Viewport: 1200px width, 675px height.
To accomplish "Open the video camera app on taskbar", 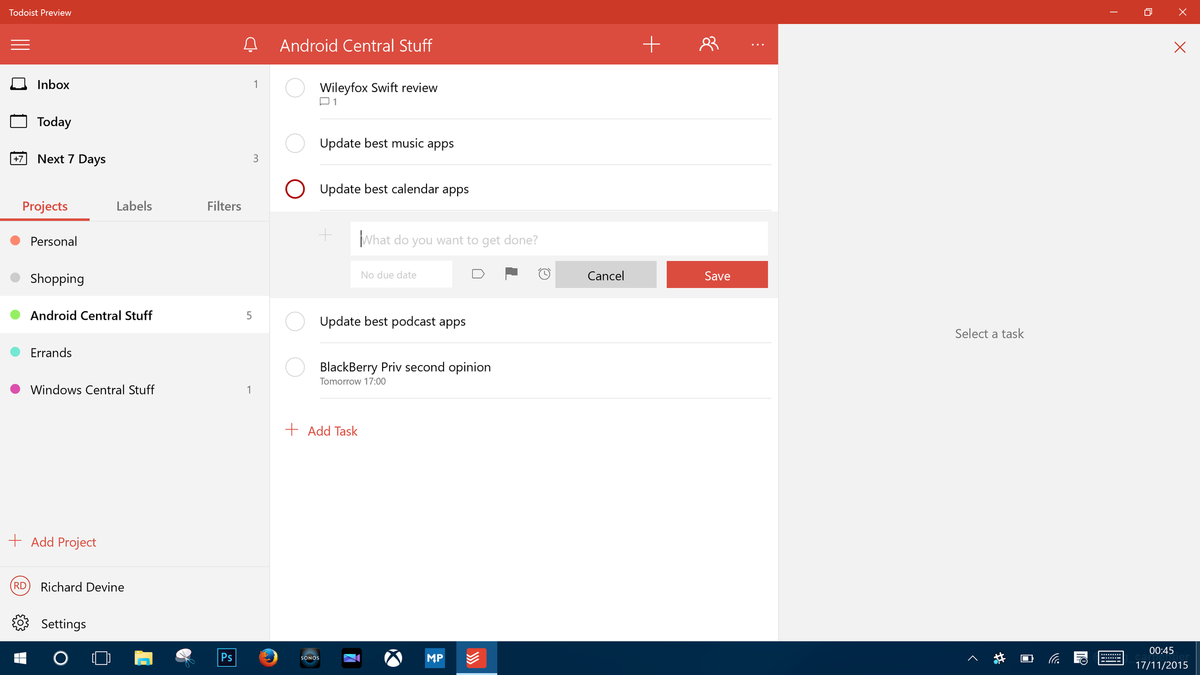I will click(352, 658).
